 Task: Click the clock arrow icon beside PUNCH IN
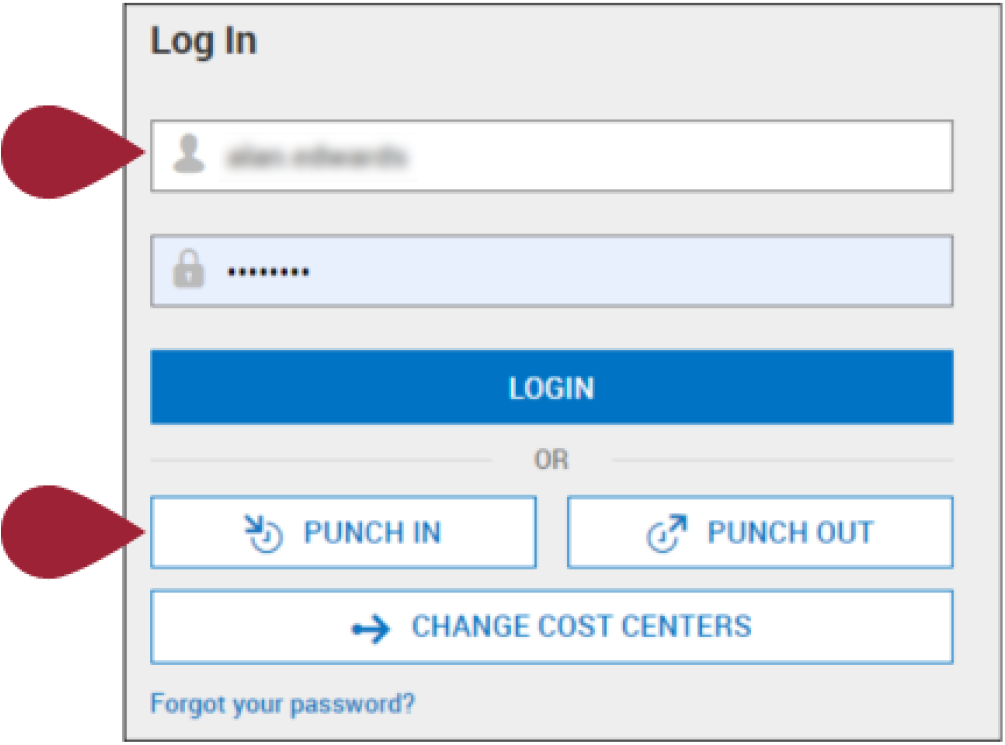(263, 533)
